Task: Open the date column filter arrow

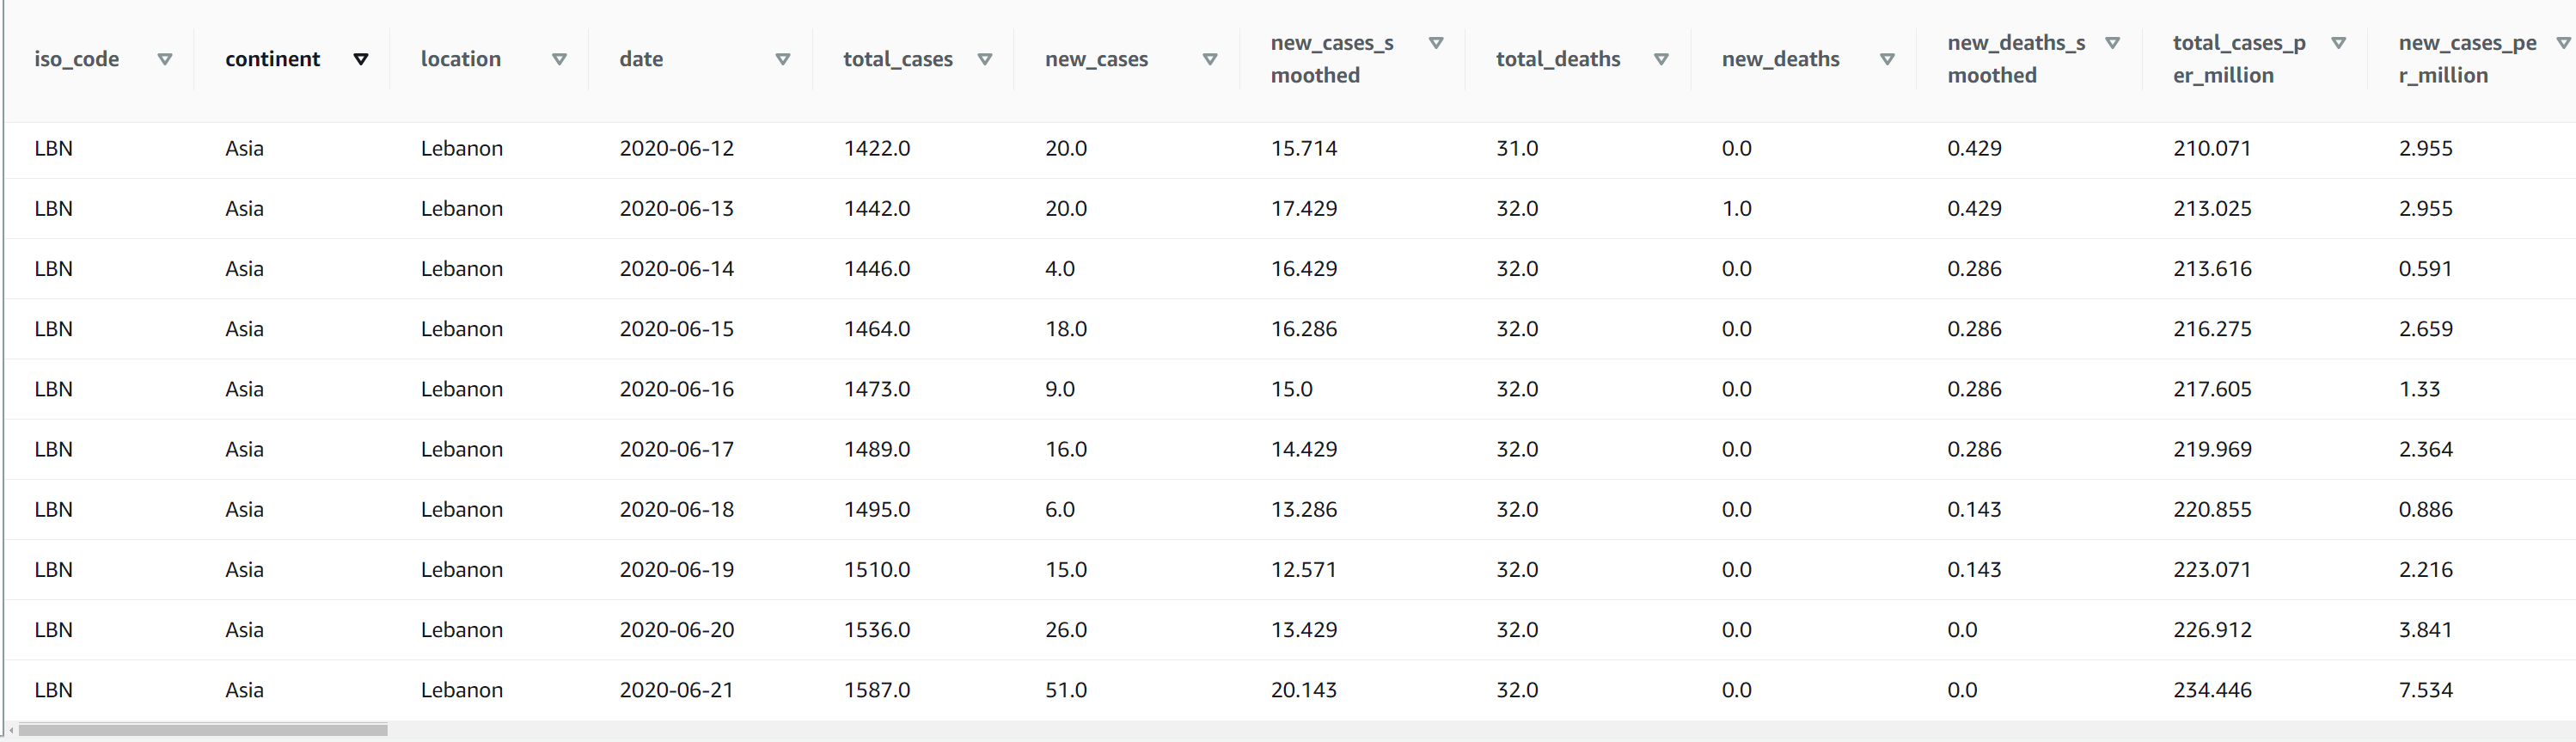Action: pyautogui.click(x=783, y=59)
